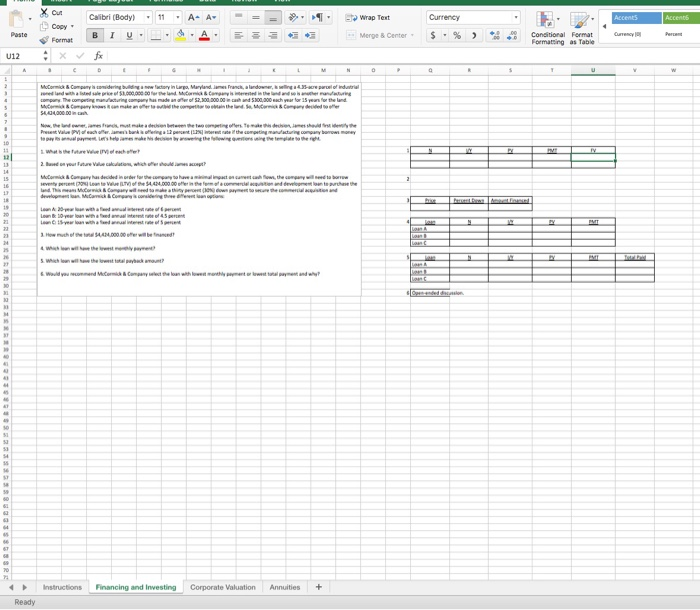Apply percent style to the cell
The width and height of the screenshot is (700, 610).
[x=457, y=35]
